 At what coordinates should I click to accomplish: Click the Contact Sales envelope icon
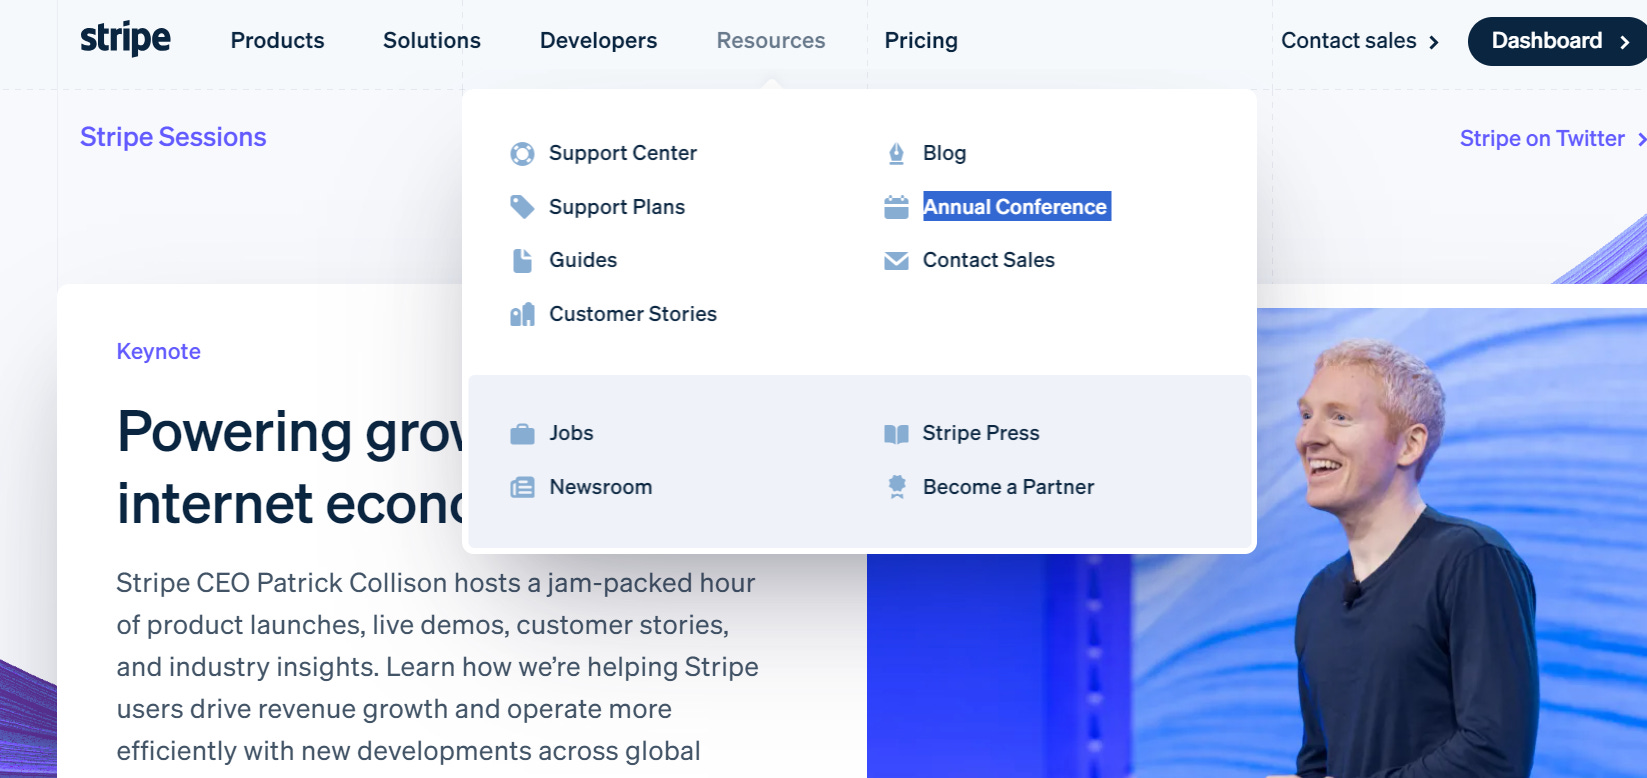896,261
